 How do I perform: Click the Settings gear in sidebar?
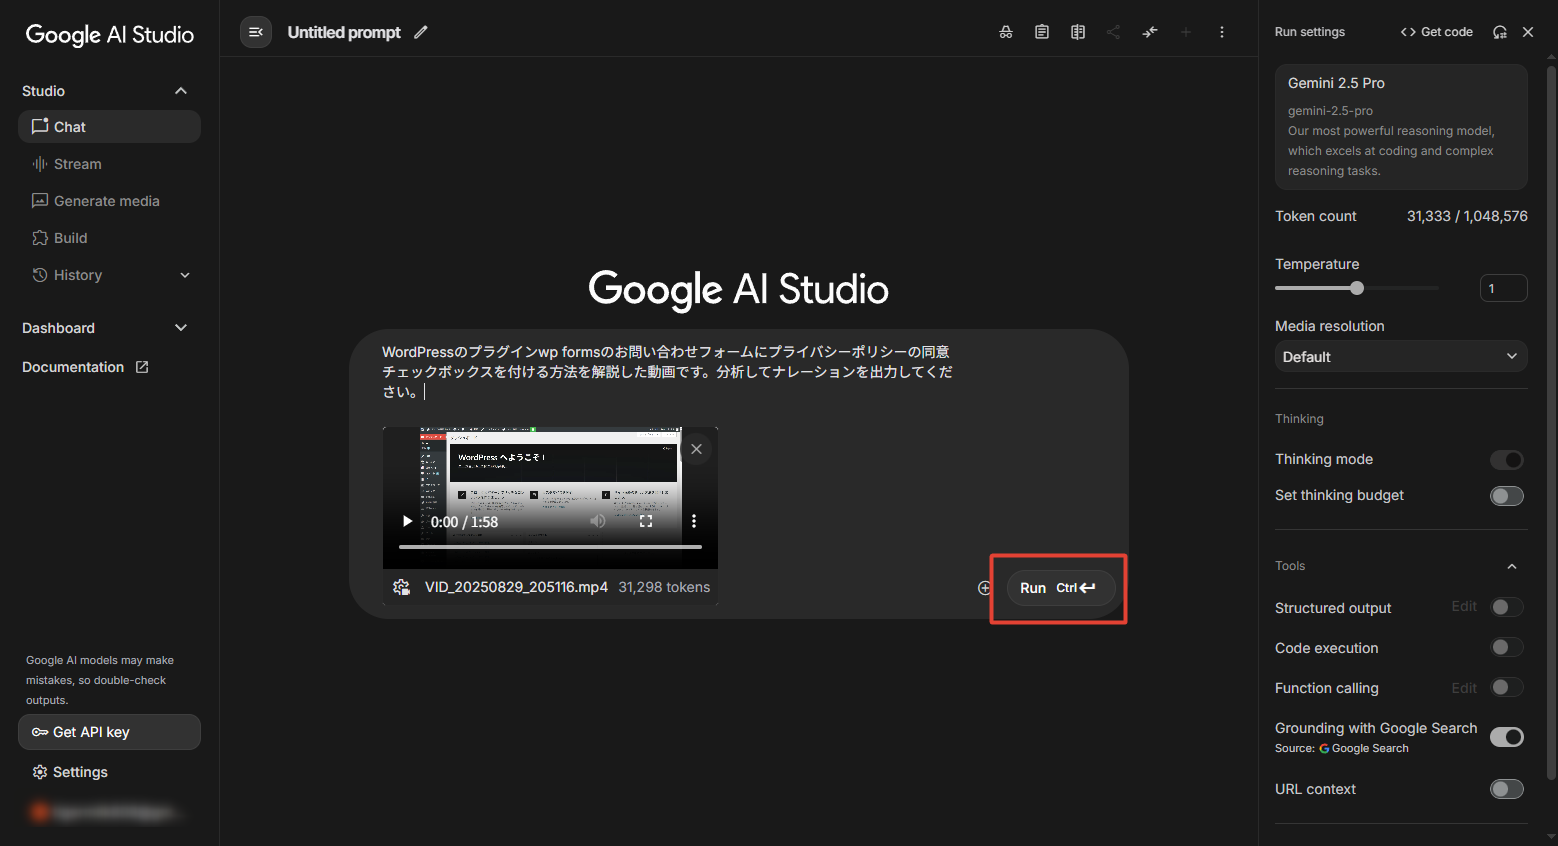(40, 772)
